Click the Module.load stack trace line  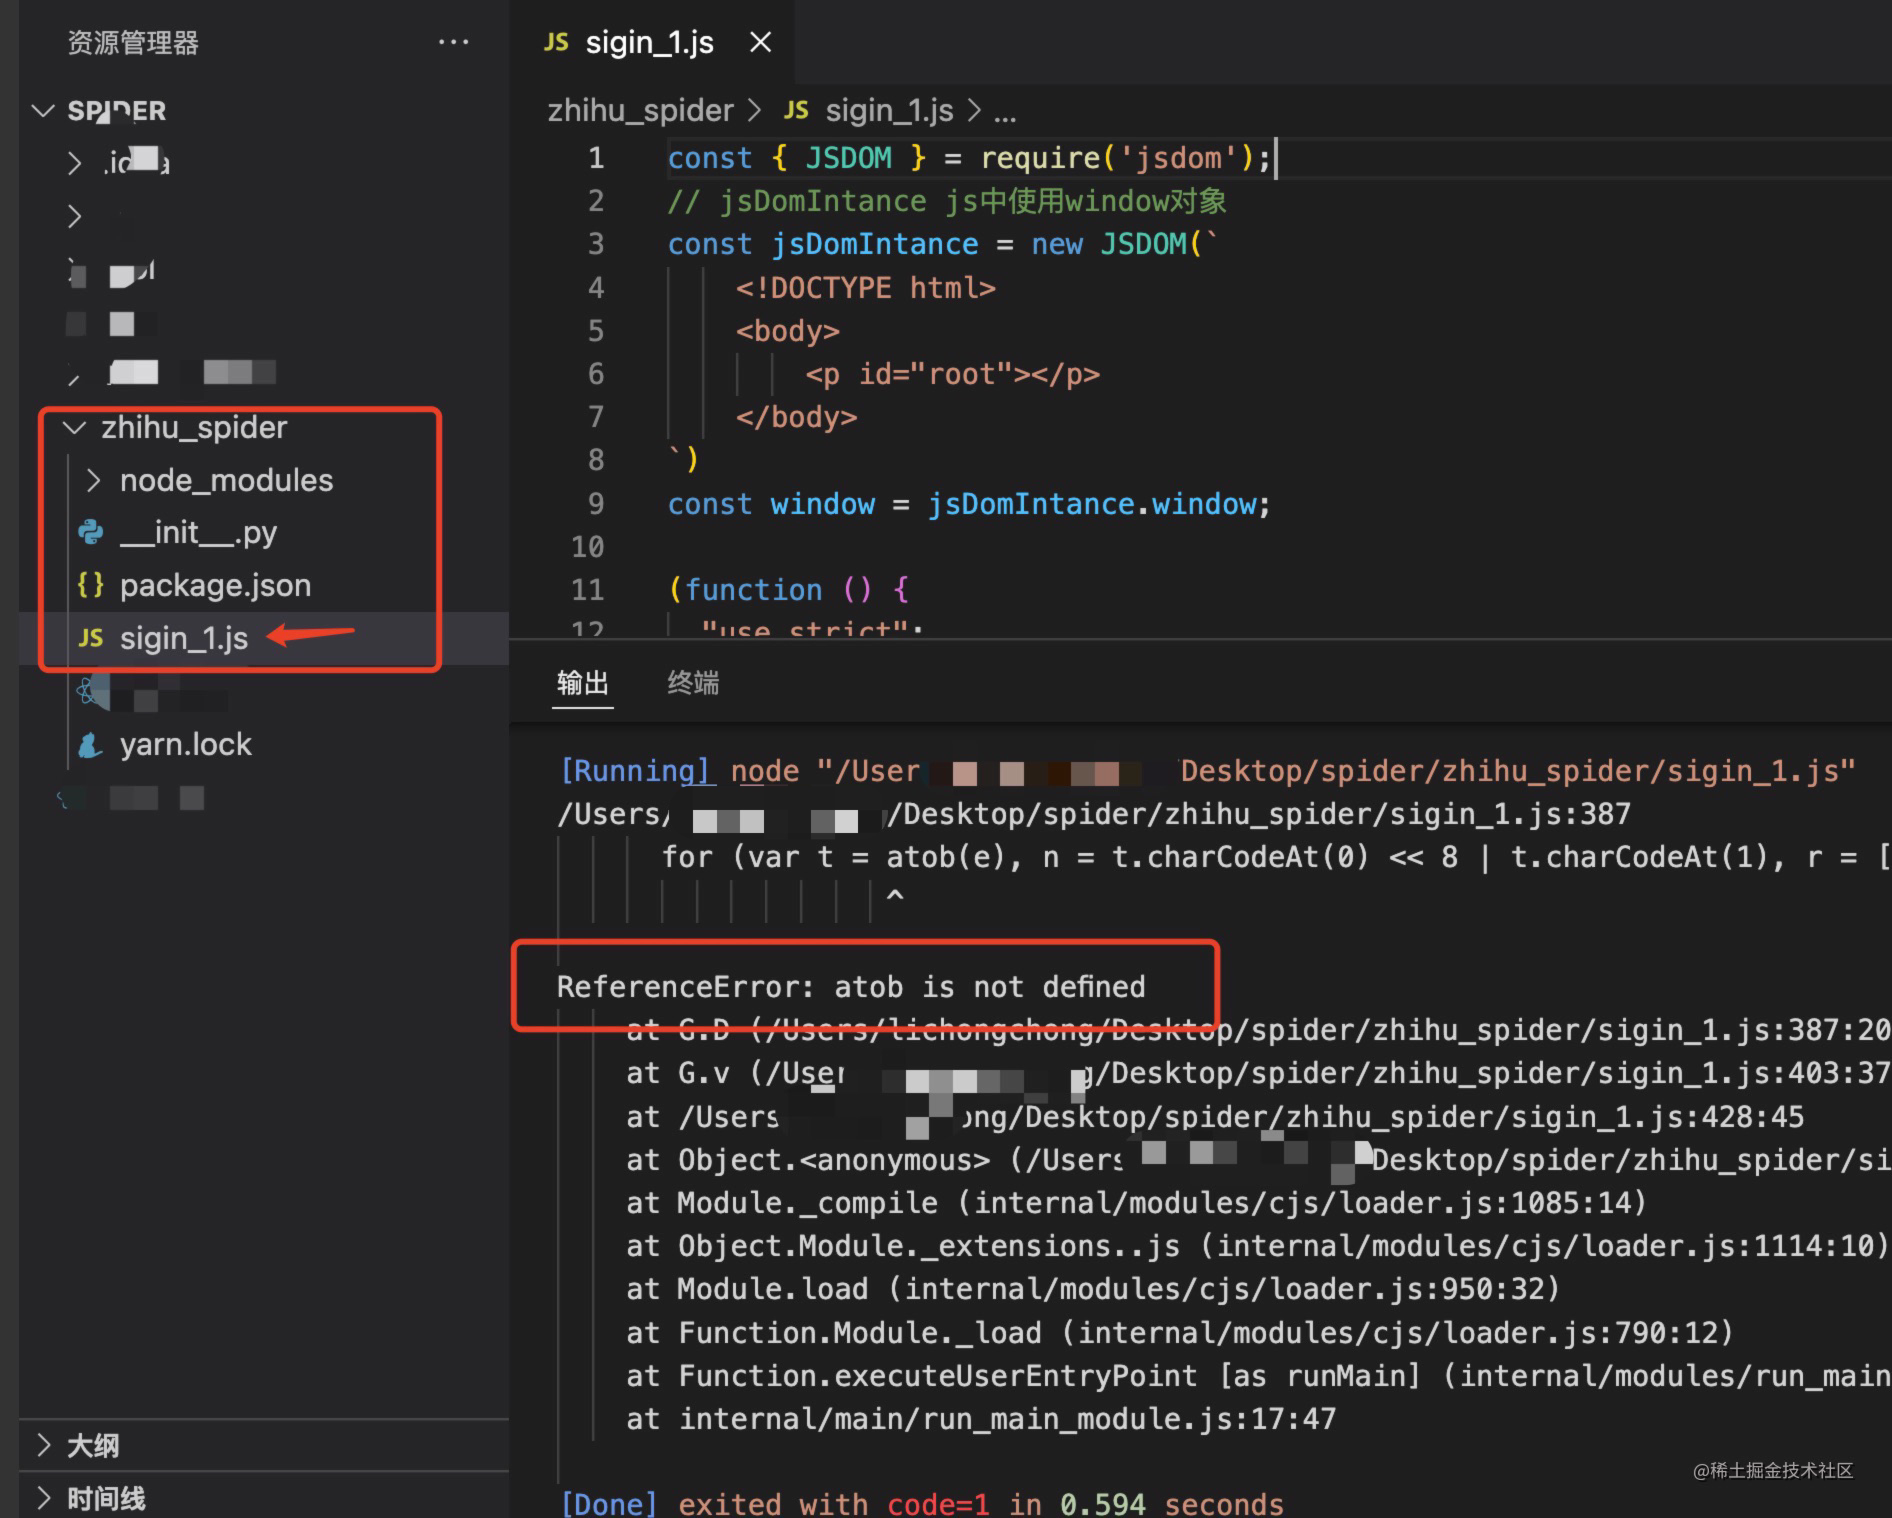(1093, 1289)
